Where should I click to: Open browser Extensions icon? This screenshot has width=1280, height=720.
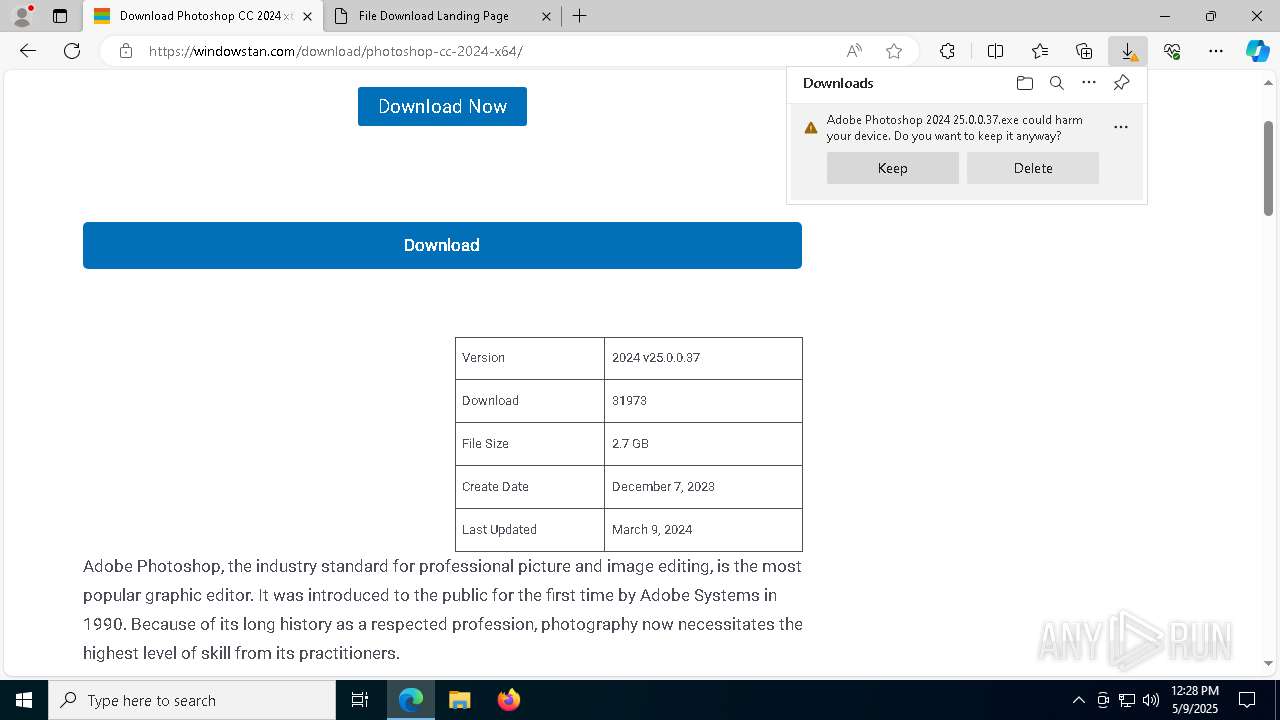[947, 51]
